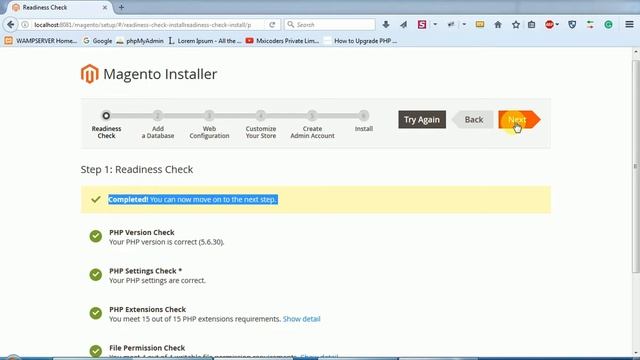
Task: Show bookmarks list clipboard icon
Action: (531, 24)
